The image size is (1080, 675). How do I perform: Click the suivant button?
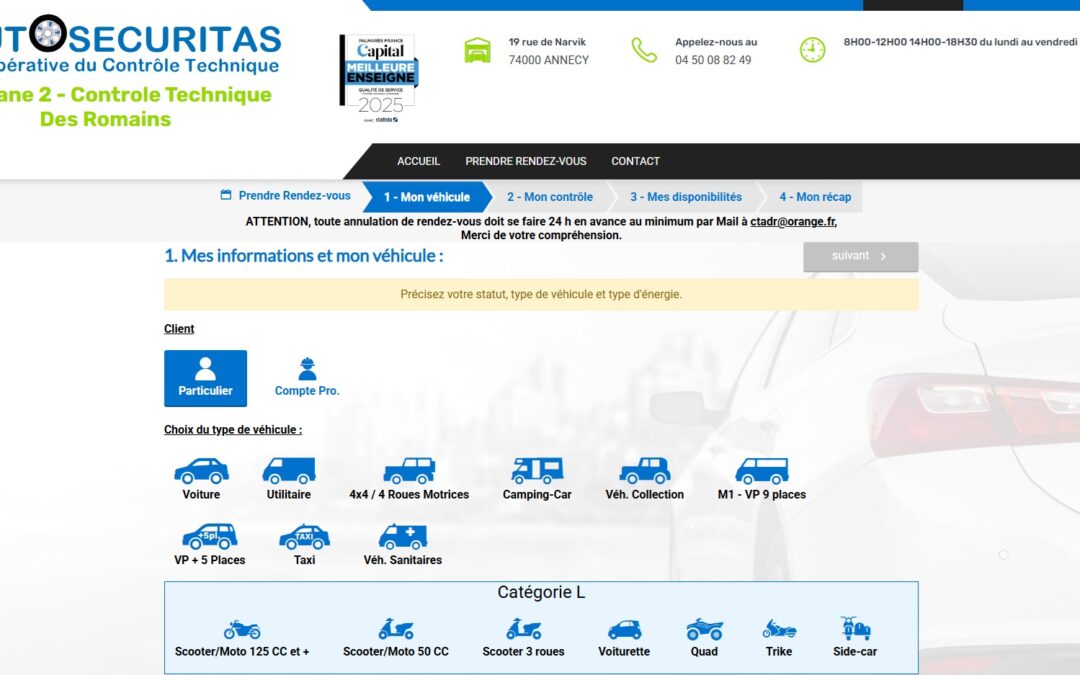860,256
